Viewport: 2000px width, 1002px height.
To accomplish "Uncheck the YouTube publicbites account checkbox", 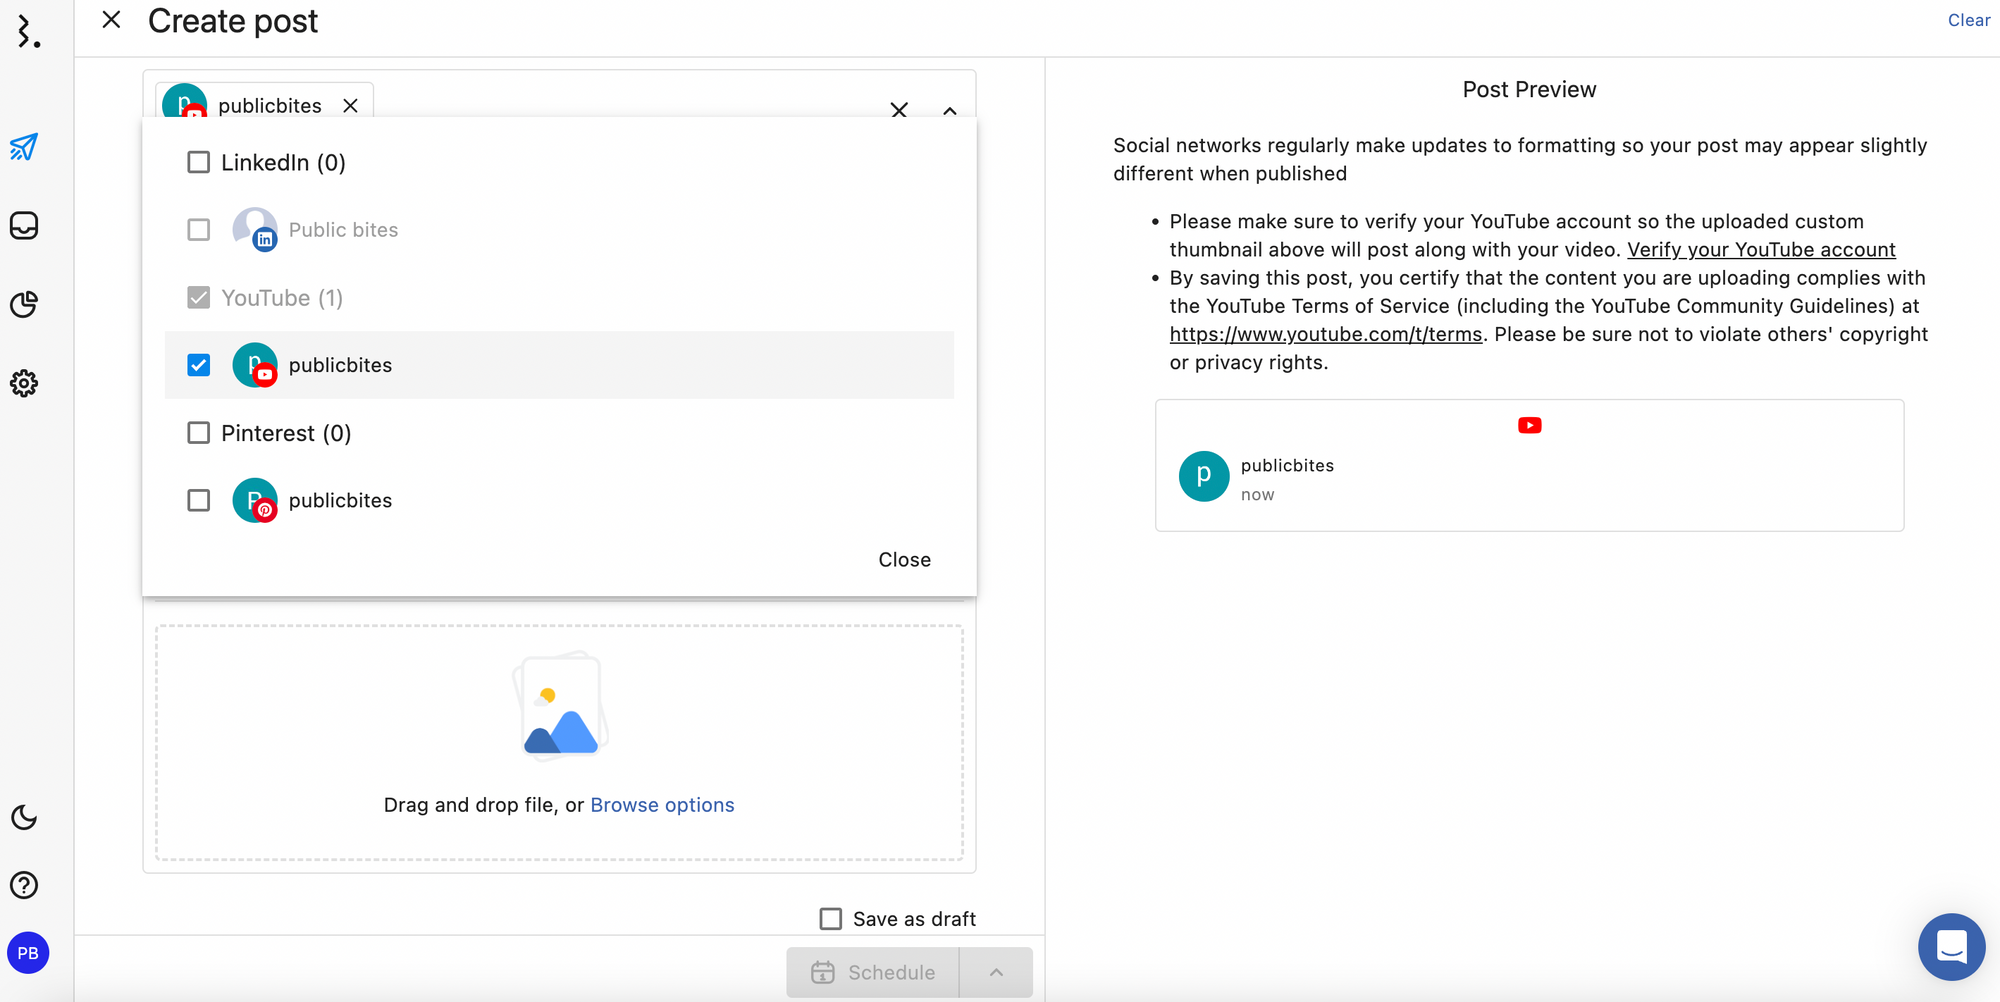I will point(199,365).
